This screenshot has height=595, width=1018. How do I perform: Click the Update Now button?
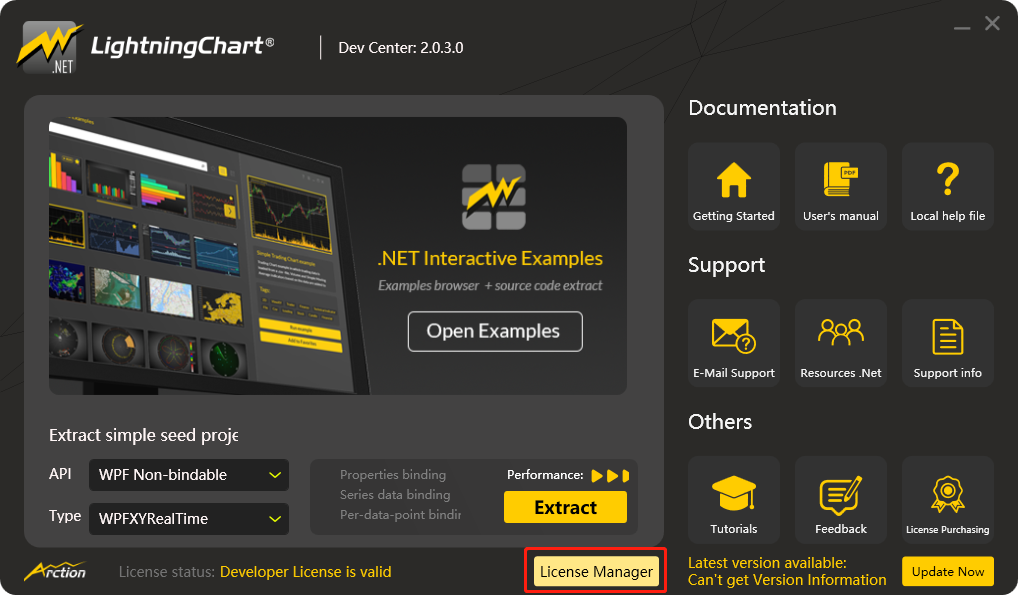948,572
